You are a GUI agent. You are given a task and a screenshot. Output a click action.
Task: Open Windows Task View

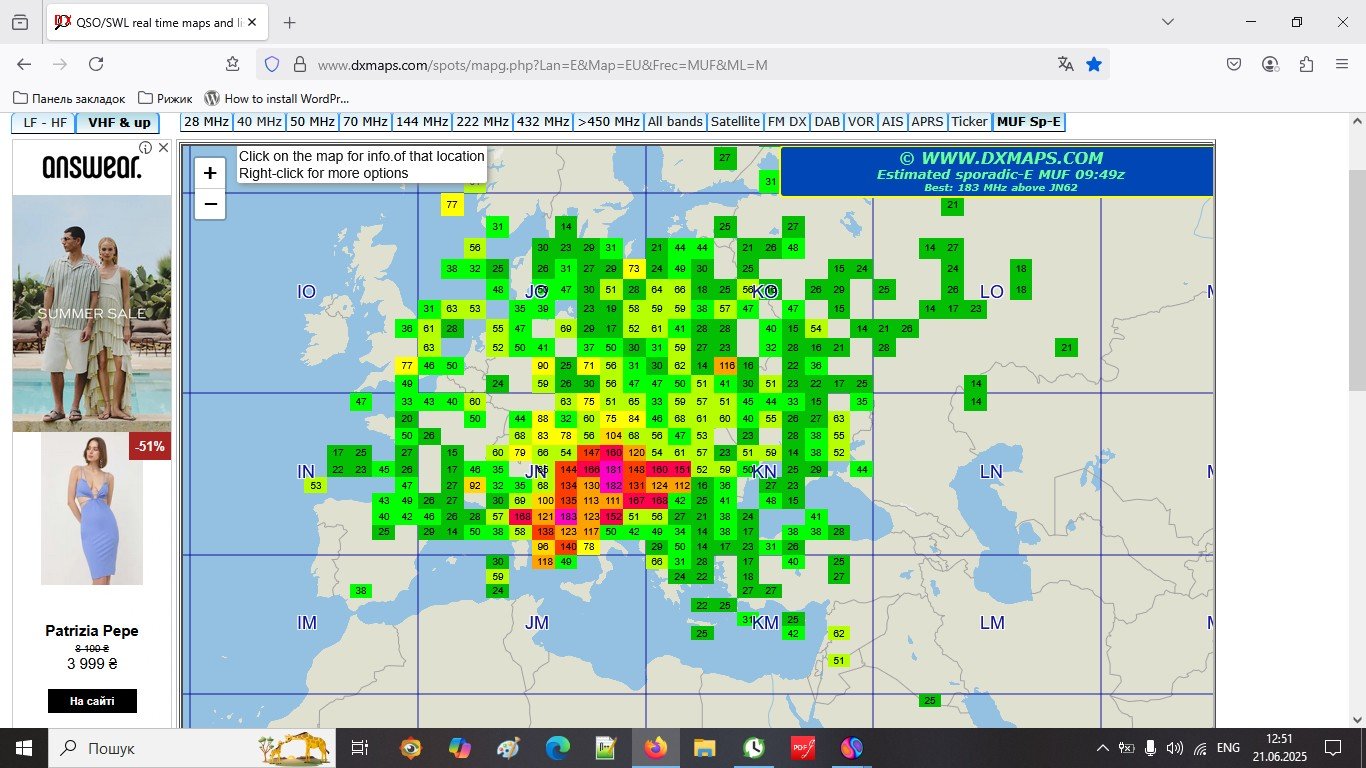click(361, 748)
